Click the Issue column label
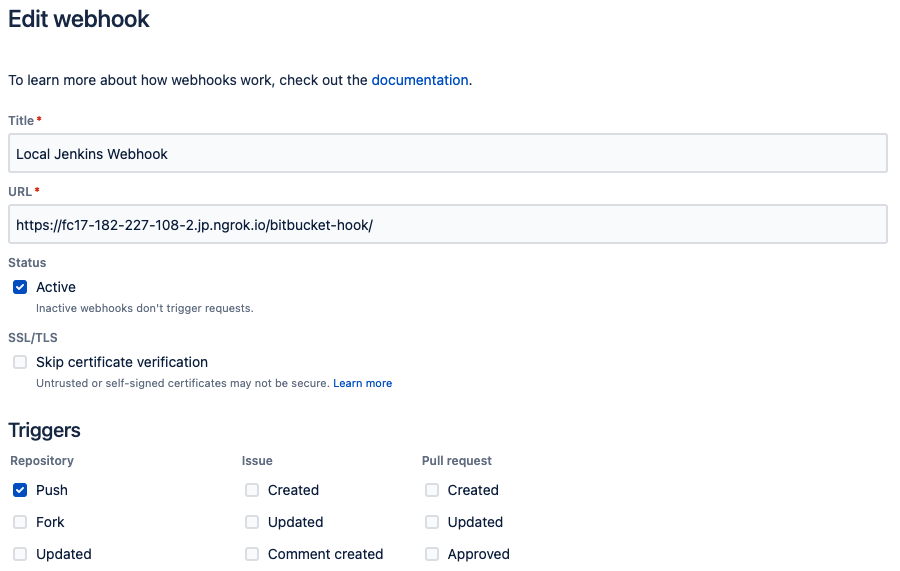900x571 pixels. pos(257,461)
